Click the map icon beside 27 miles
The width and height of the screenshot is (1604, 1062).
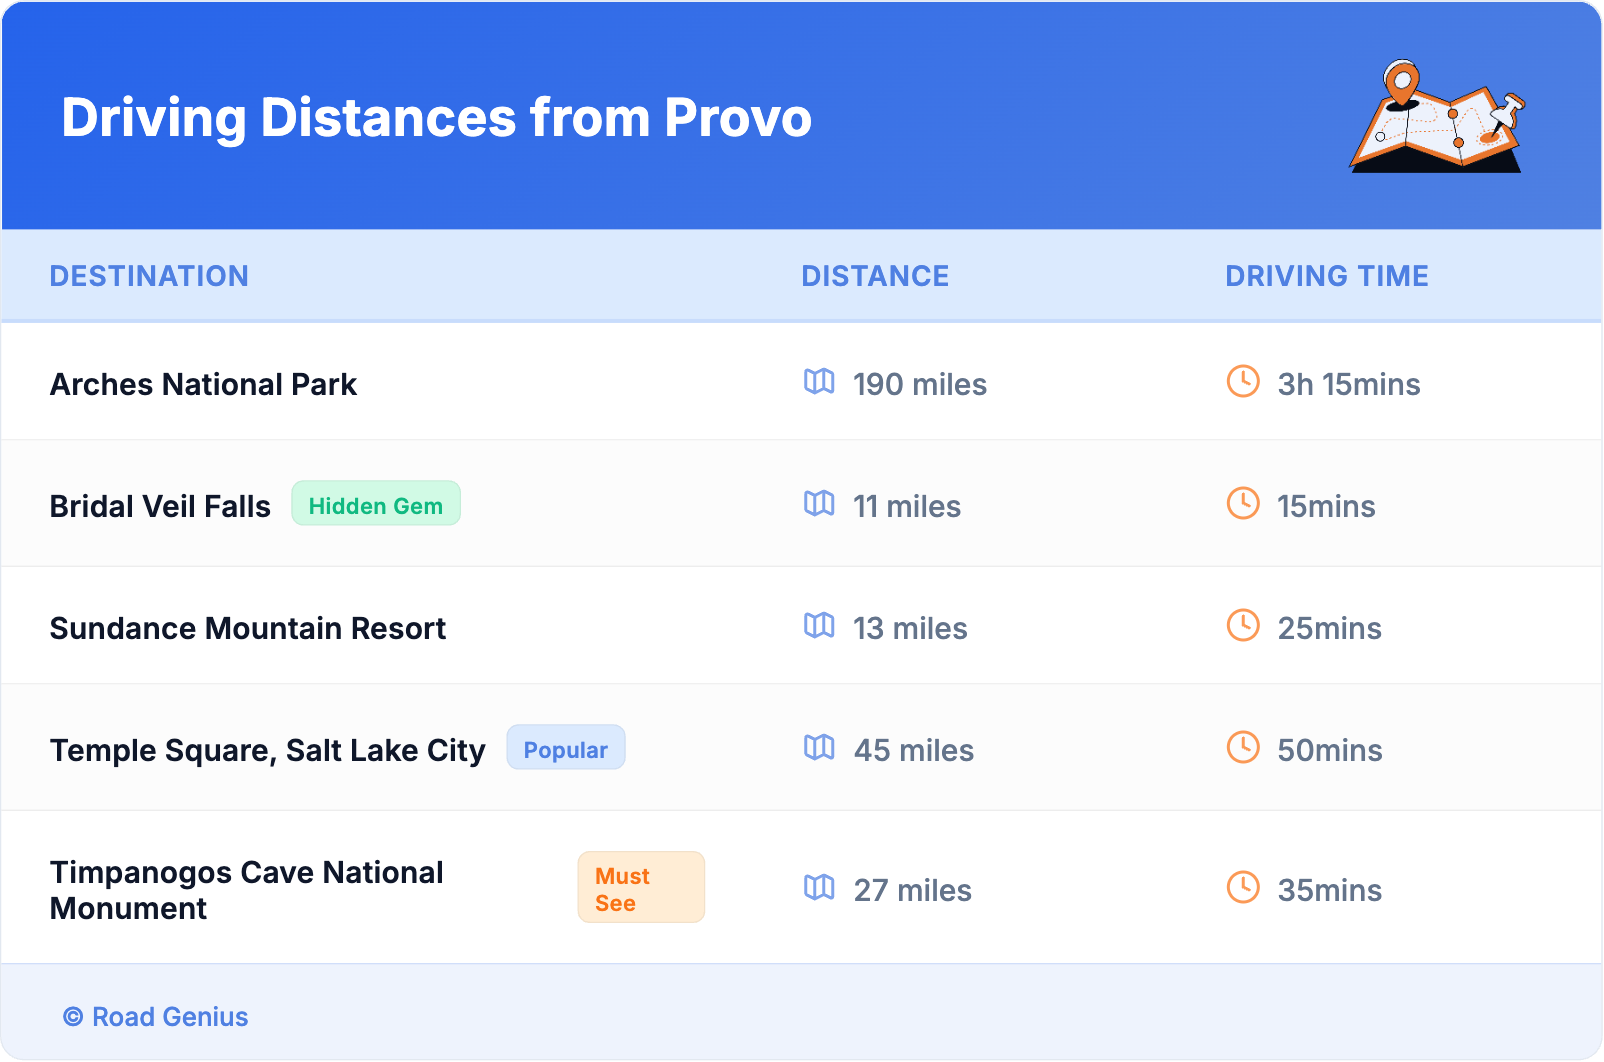point(819,888)
